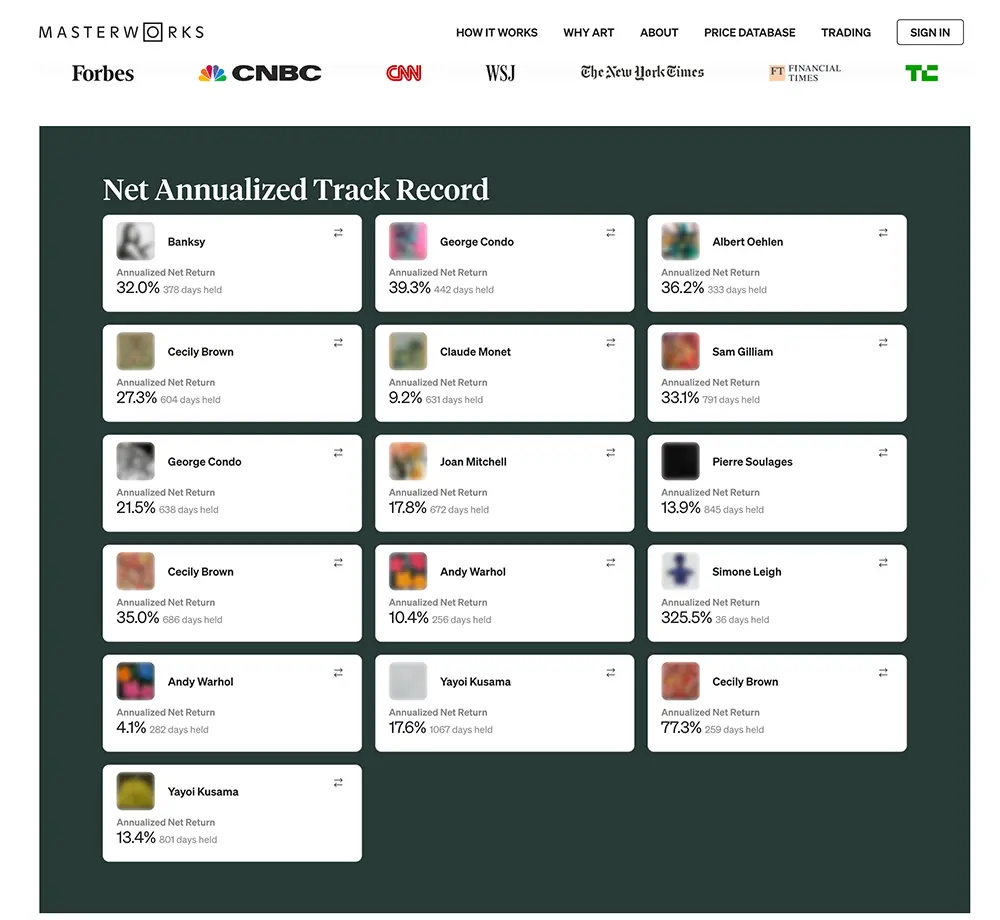This screenshot has width=1000, height=920.
Task: Select the Banksy artist name
Action: (186, 242)
